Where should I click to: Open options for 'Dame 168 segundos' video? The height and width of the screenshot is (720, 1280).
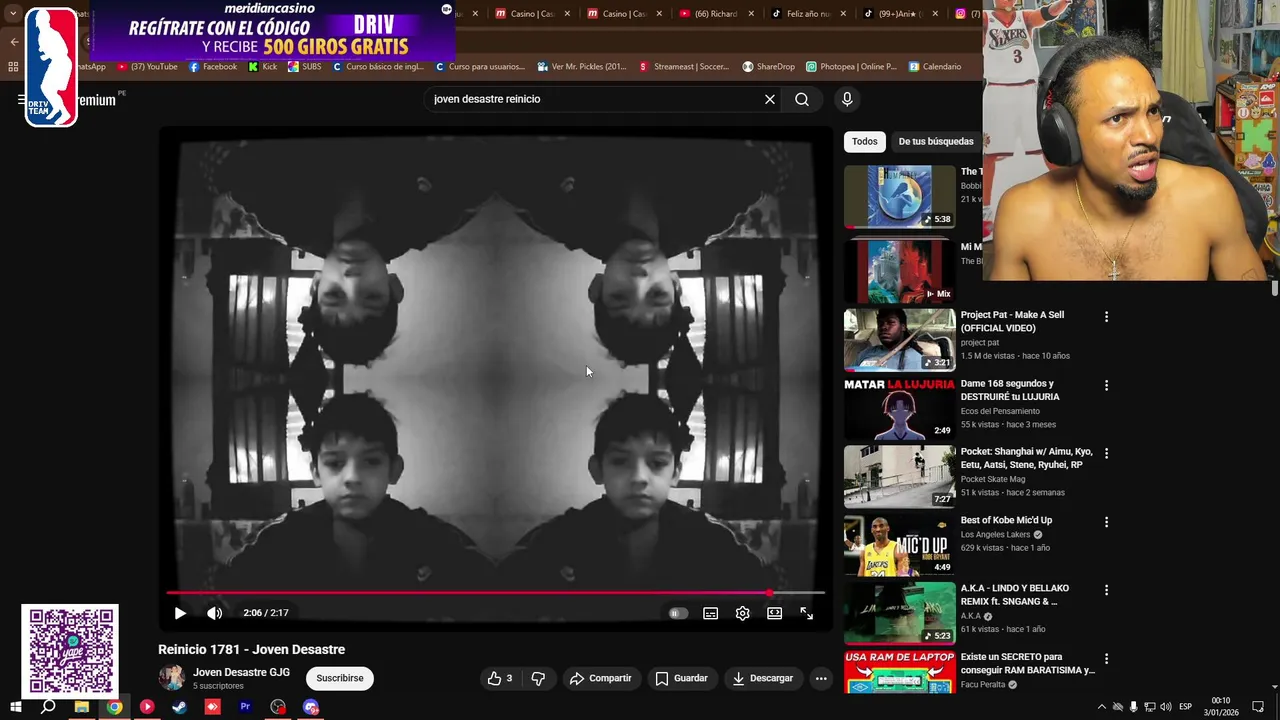[x=1106, y=385]
